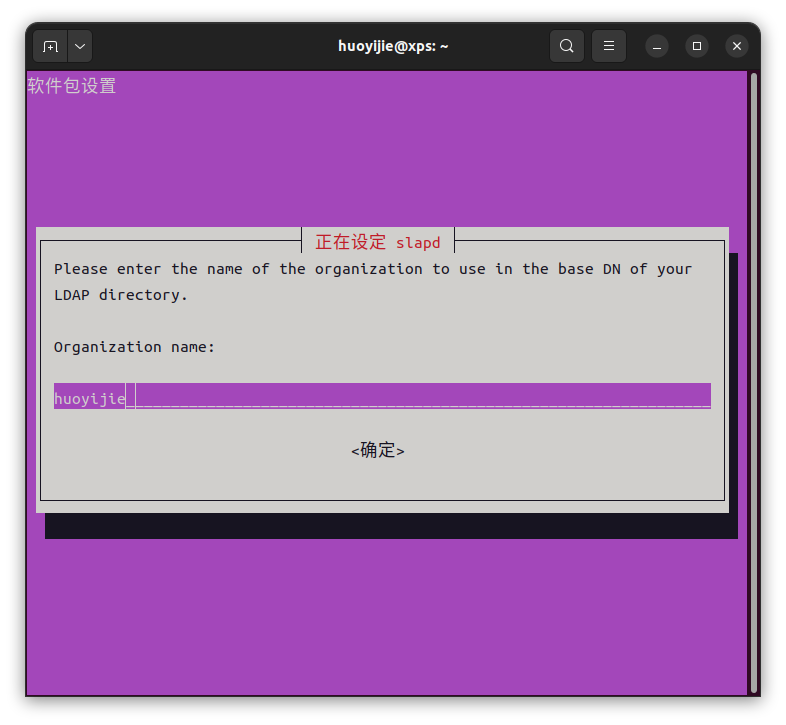Click the dark shadow strip under the dialog
The height and width of the screenshot is (725, 786).
tap(390, 526)
